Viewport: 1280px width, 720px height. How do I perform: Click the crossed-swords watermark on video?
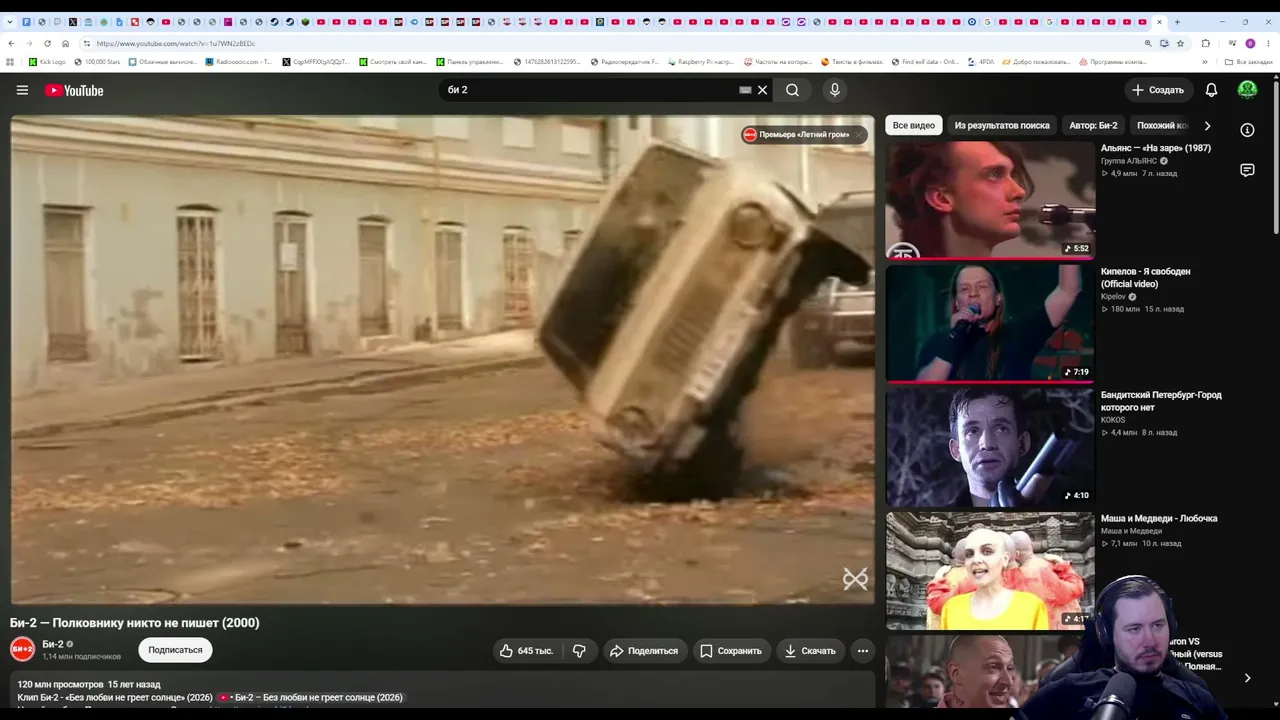[x=855, y=579]
